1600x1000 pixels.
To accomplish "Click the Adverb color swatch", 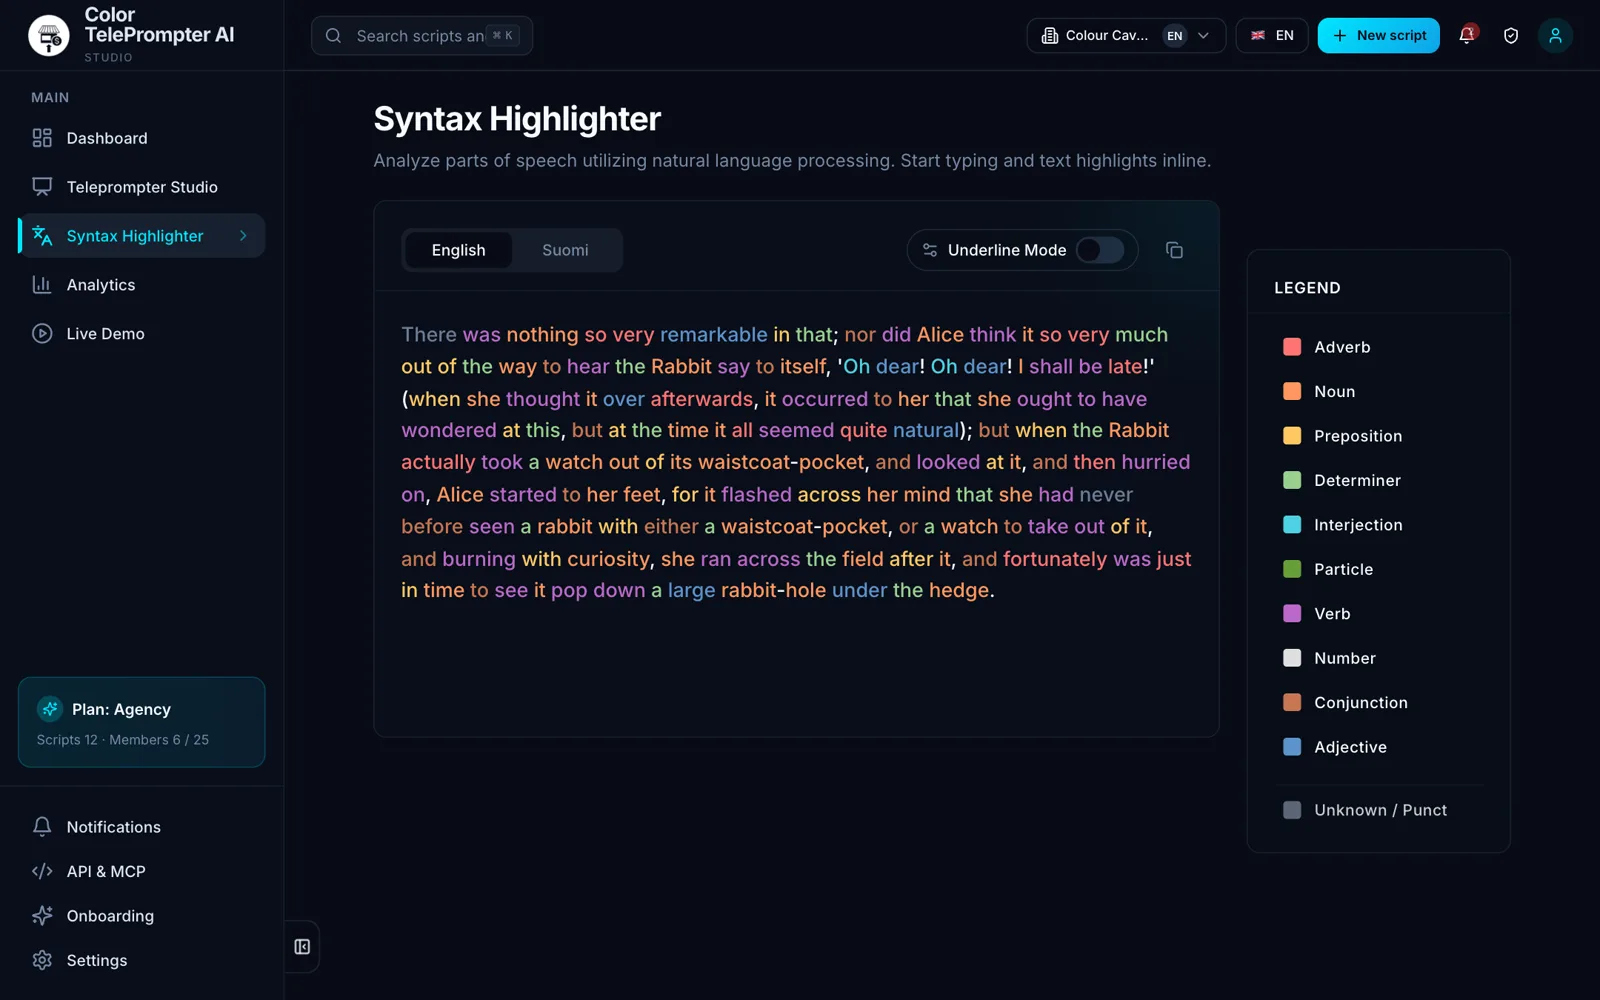I will pos(1292,347).
